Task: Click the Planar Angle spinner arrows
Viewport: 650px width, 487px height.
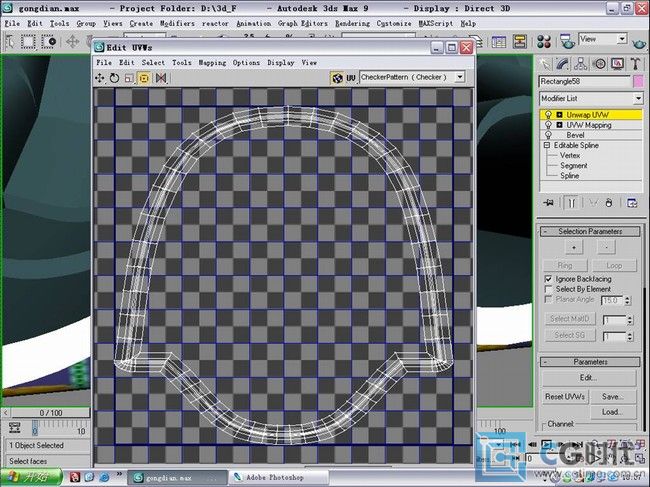Action: (628, 300)
